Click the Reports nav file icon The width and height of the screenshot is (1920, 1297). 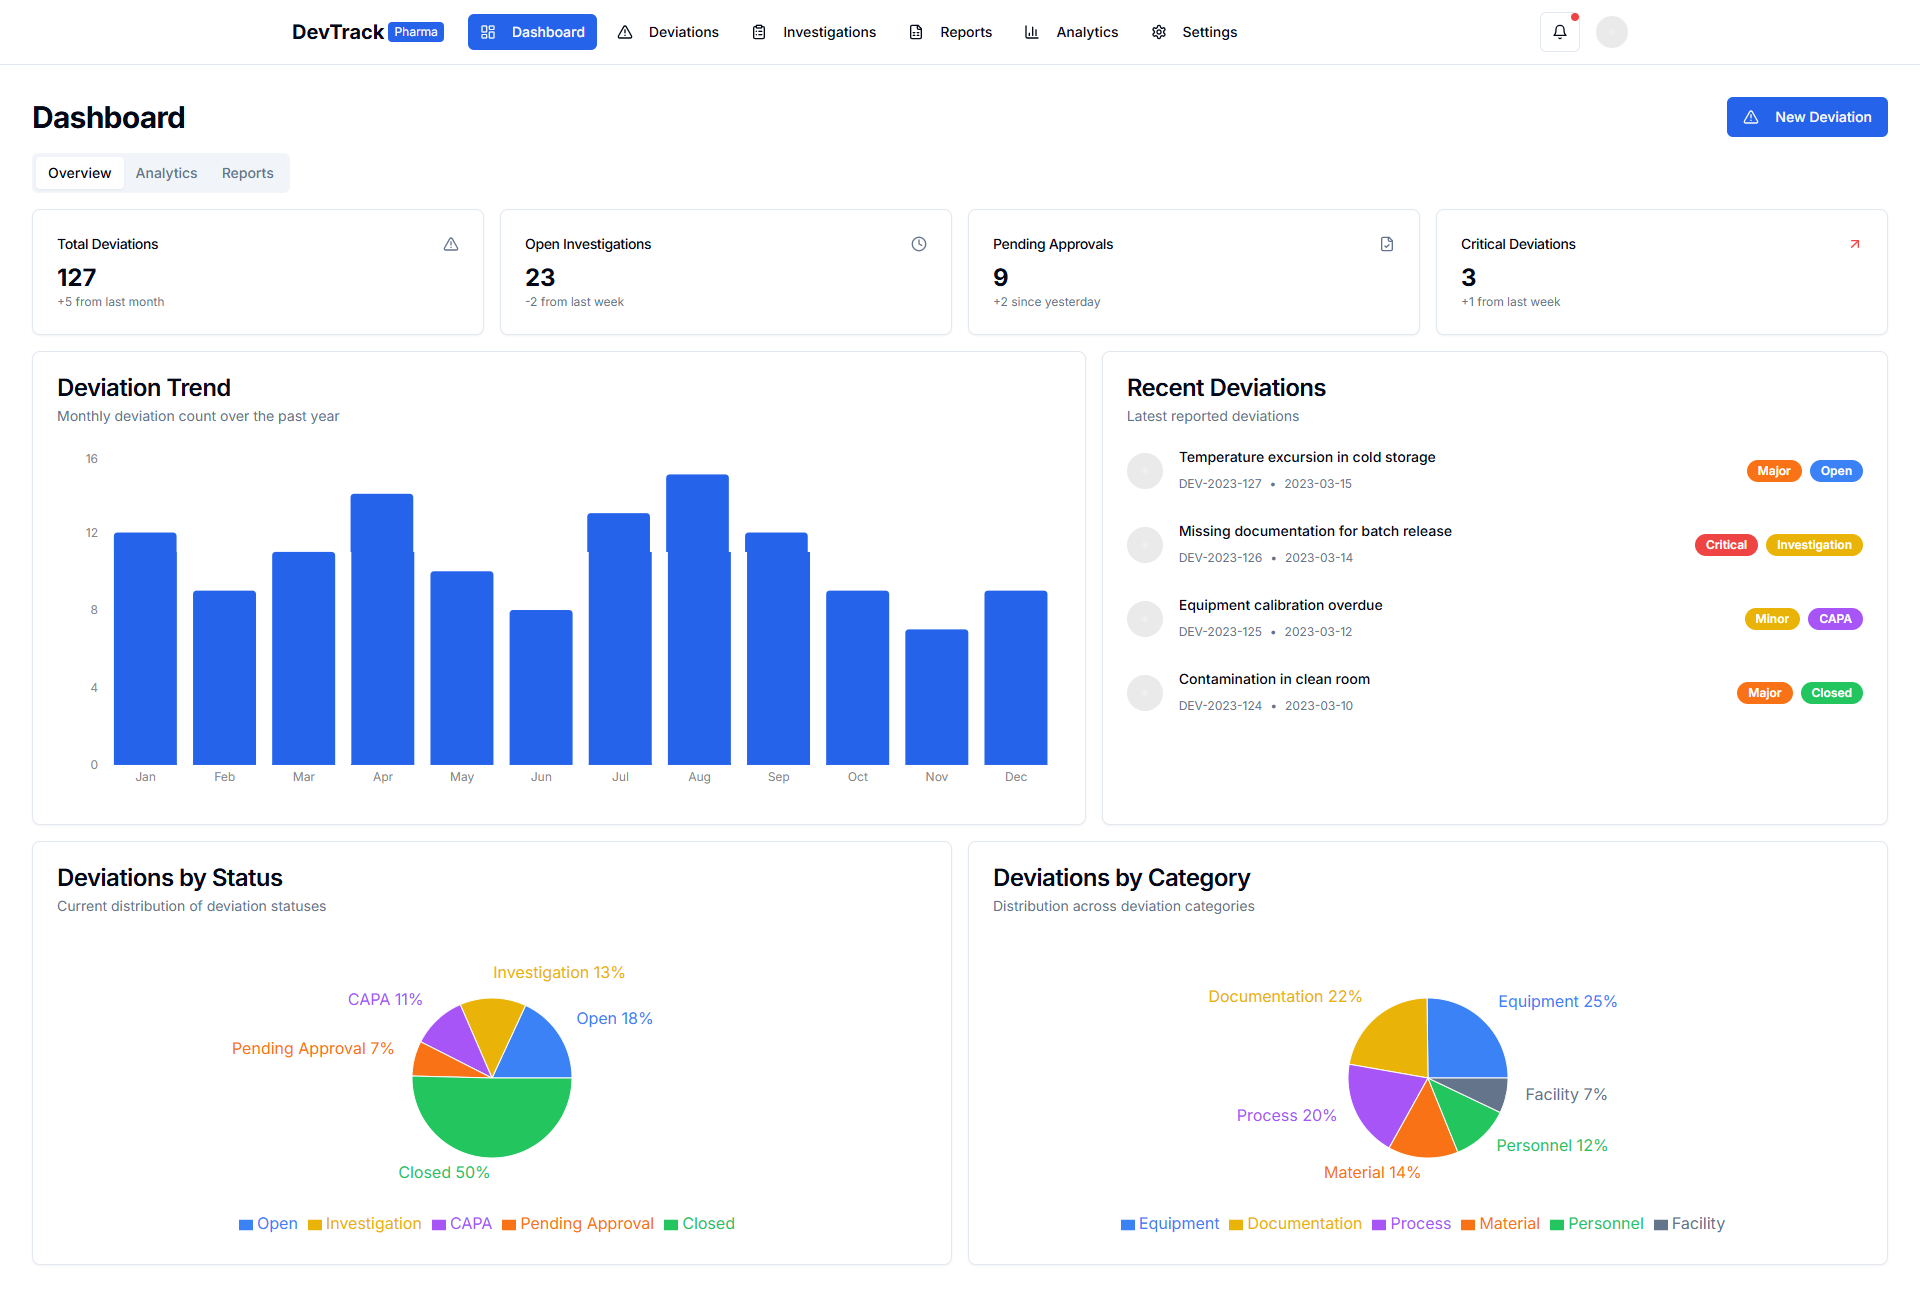click(916, 32)
